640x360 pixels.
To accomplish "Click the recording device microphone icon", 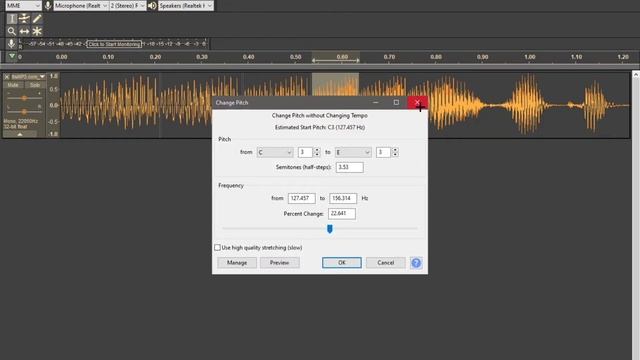I will (x=48, y=6).
